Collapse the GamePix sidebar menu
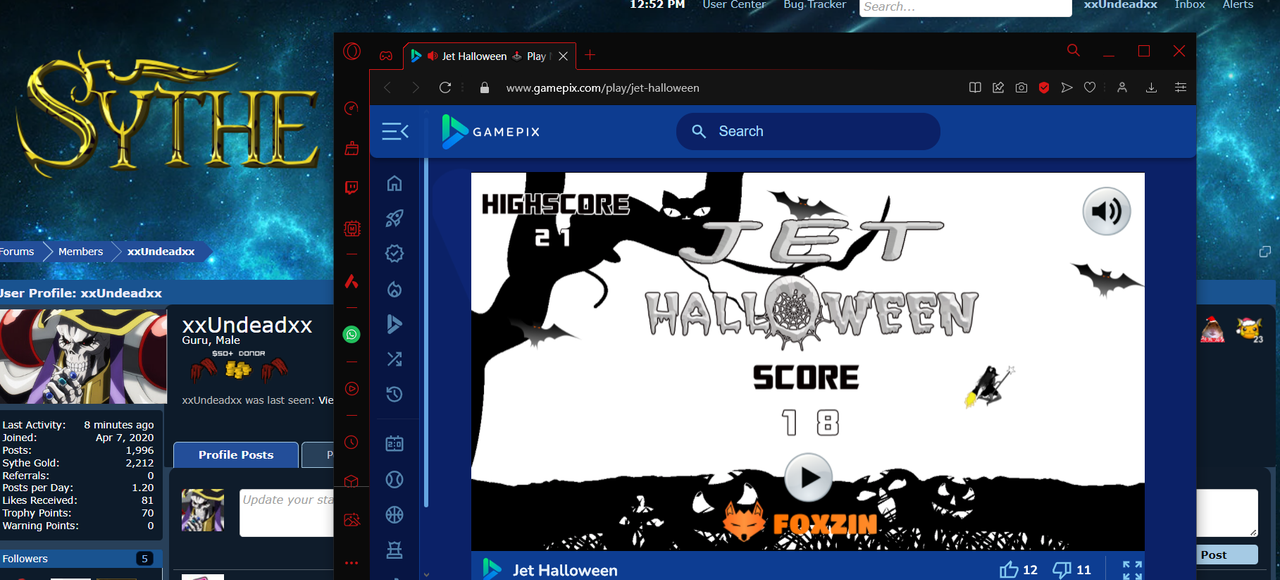Image resolution: width=1280 pixels, height=580 pixels. pyautogui.click(x=396, y=131)
